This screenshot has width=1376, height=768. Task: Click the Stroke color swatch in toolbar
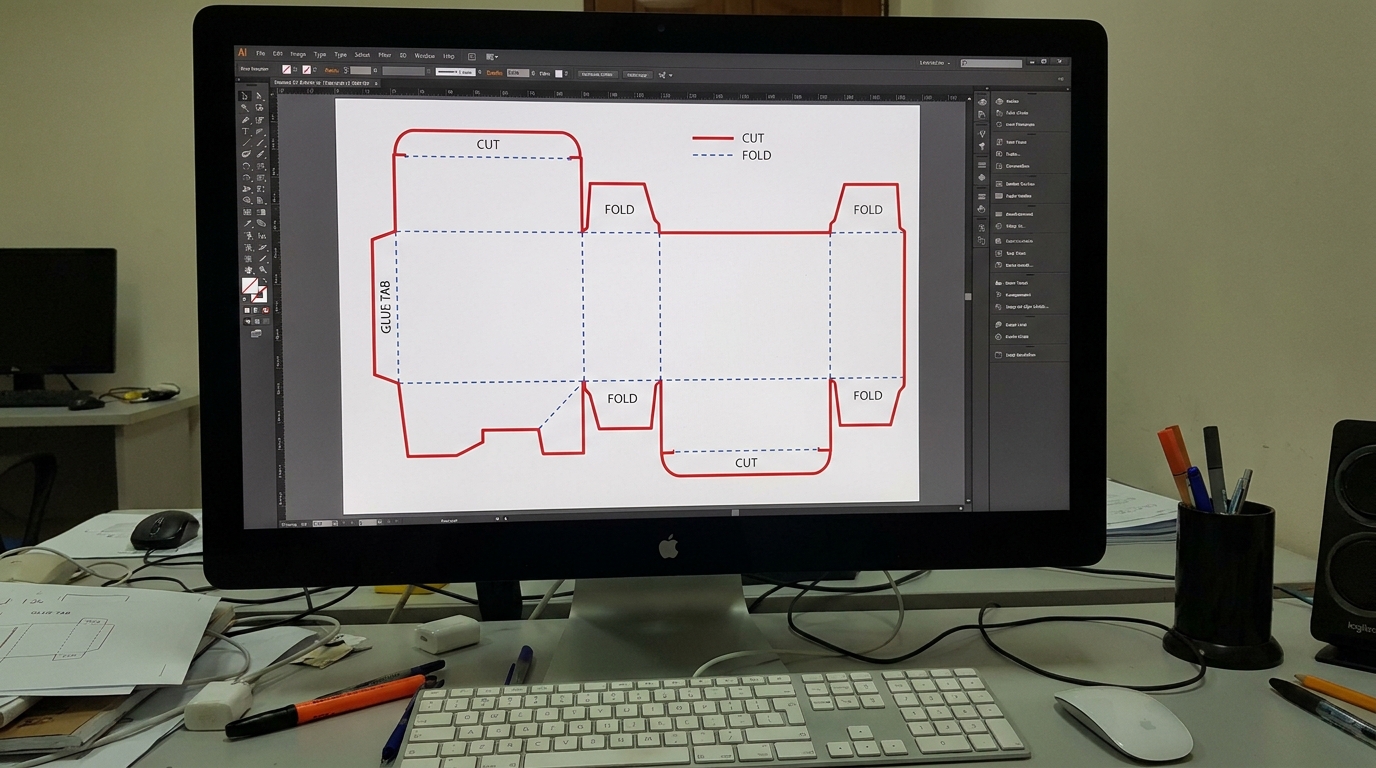click(260, 295)
